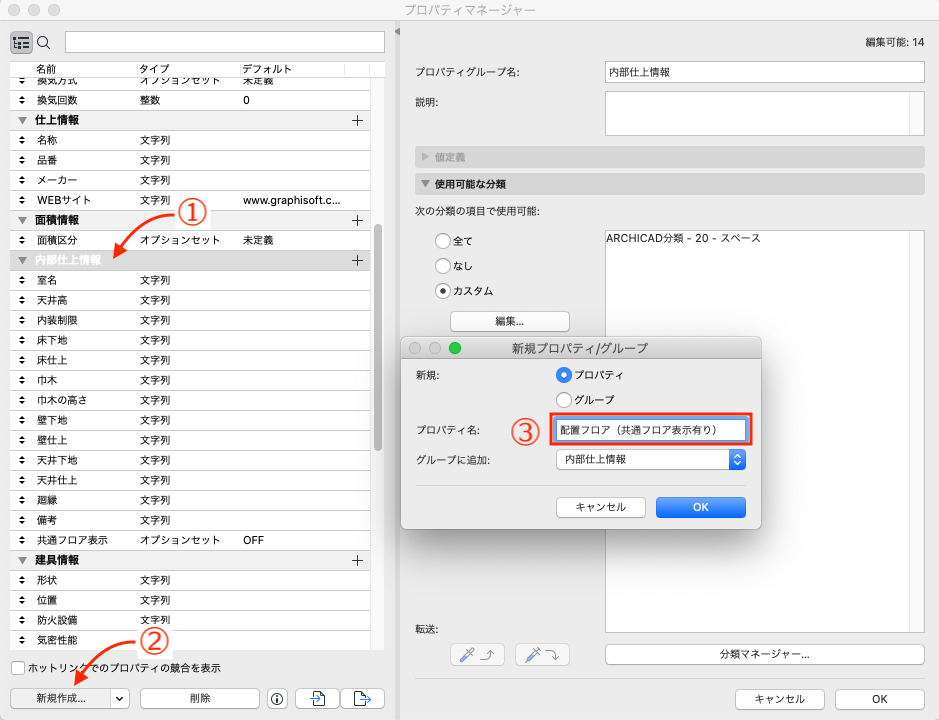Click reorder handle of 気密性能 row
This screenshot has width=939, height=720.
(22, 640)
